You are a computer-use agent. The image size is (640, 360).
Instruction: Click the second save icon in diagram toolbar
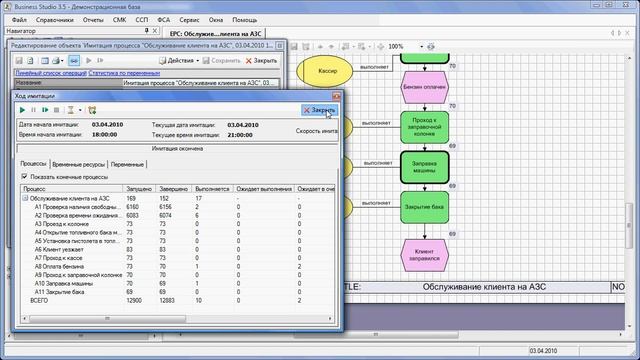pyautogui.click(x=306, y=47)
